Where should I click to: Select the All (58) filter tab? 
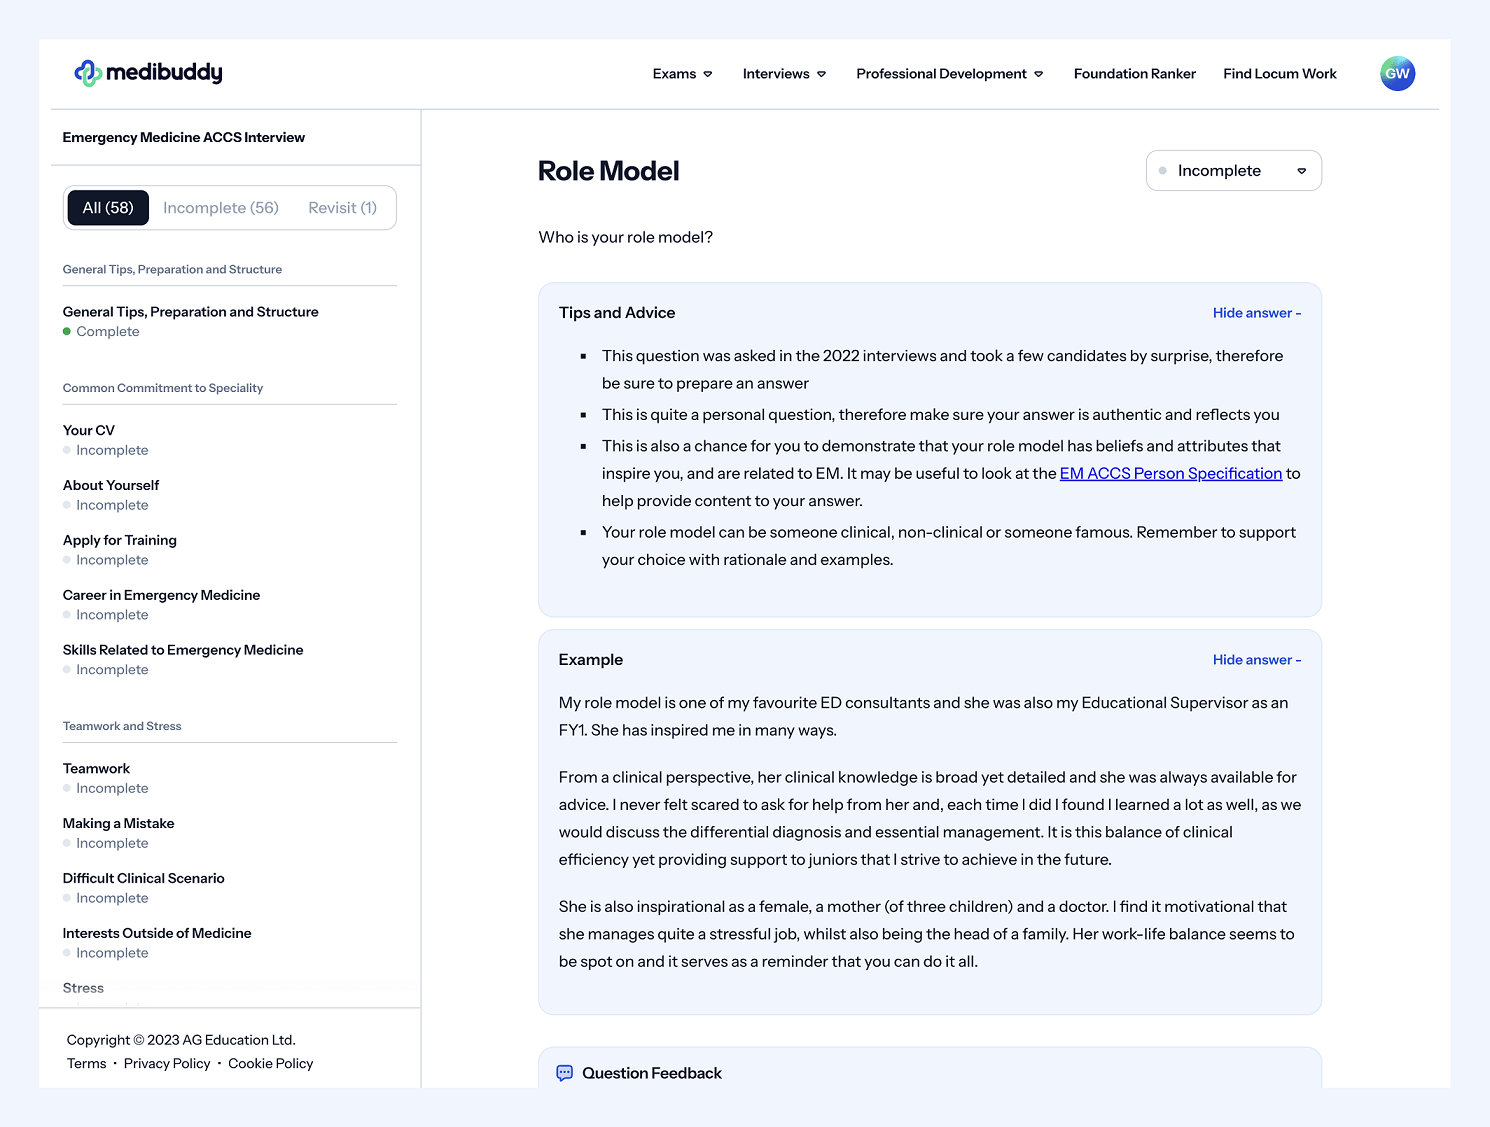(x=108, y=208)
